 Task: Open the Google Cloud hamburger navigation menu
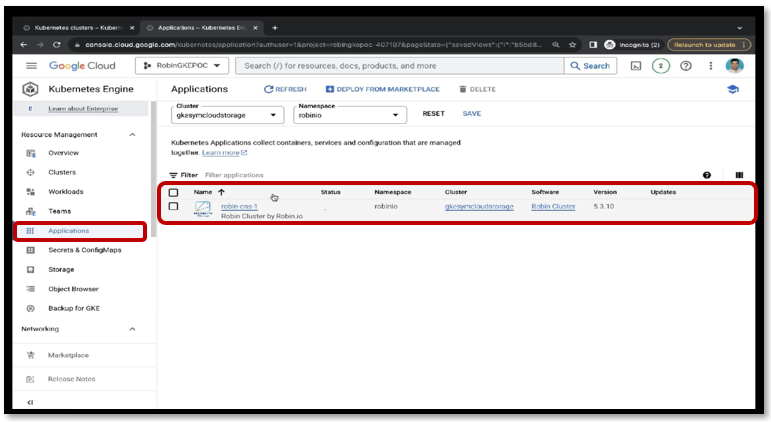[x=31, y=65]
